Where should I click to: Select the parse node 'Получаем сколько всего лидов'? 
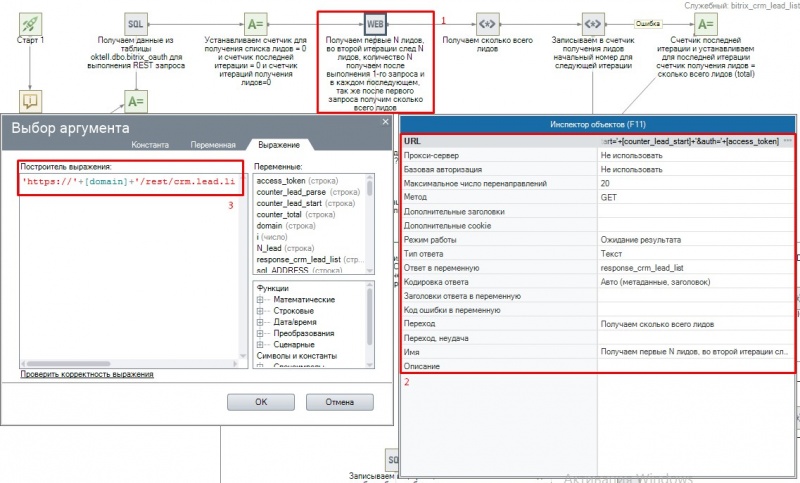click(x=487, y=24)
